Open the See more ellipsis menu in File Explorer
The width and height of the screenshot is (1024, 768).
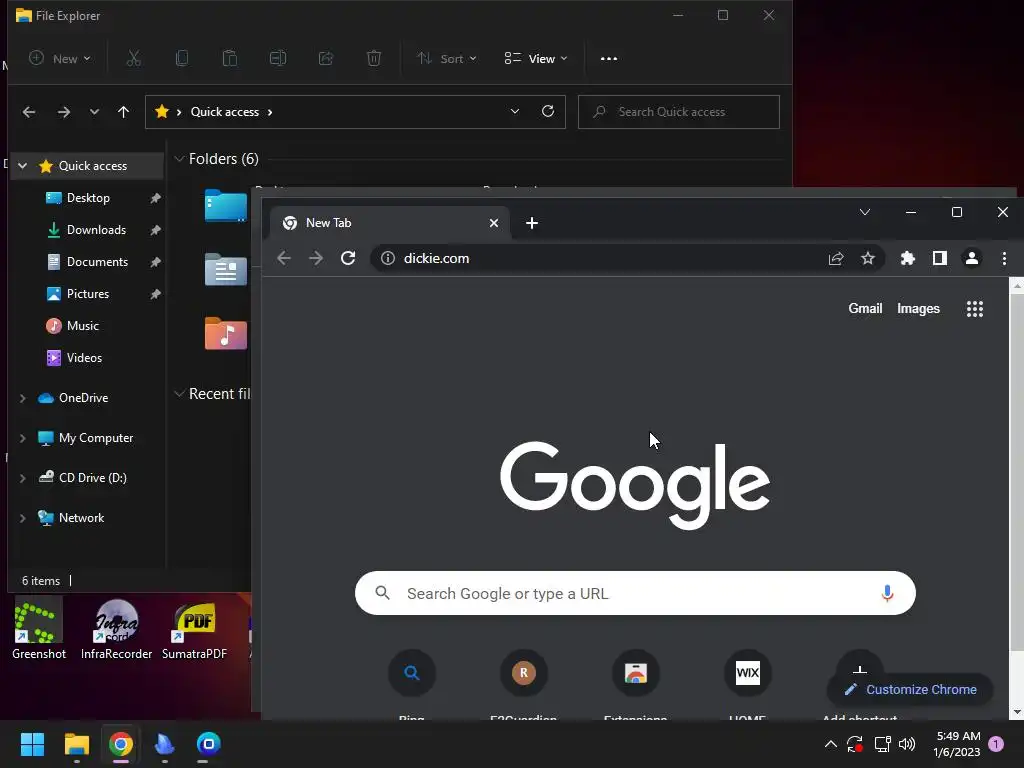[609, 59]
